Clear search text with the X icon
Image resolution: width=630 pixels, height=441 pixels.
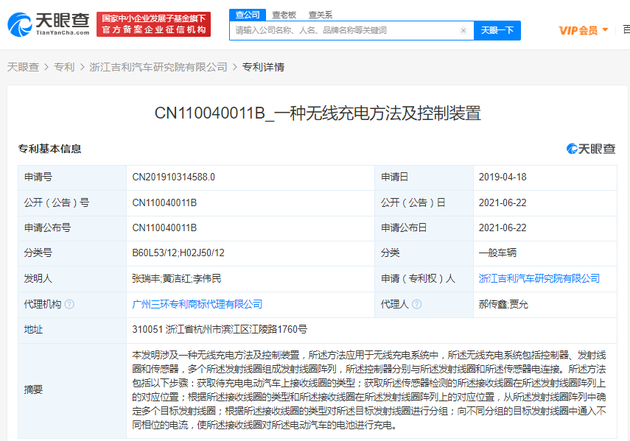coord(463,31)
